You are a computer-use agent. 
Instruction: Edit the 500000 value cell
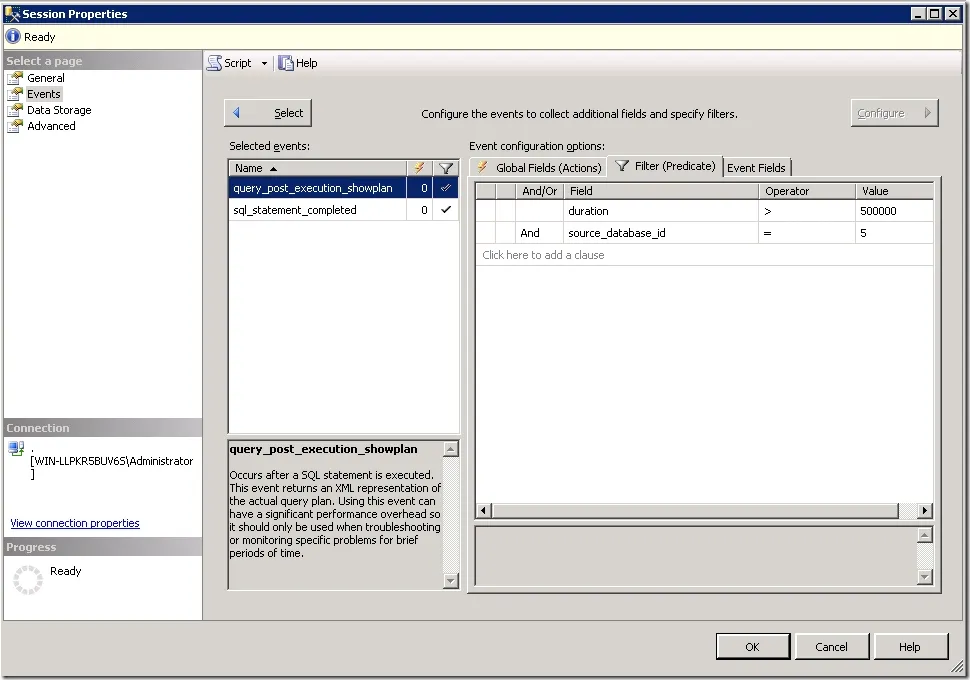coord(895,211)
